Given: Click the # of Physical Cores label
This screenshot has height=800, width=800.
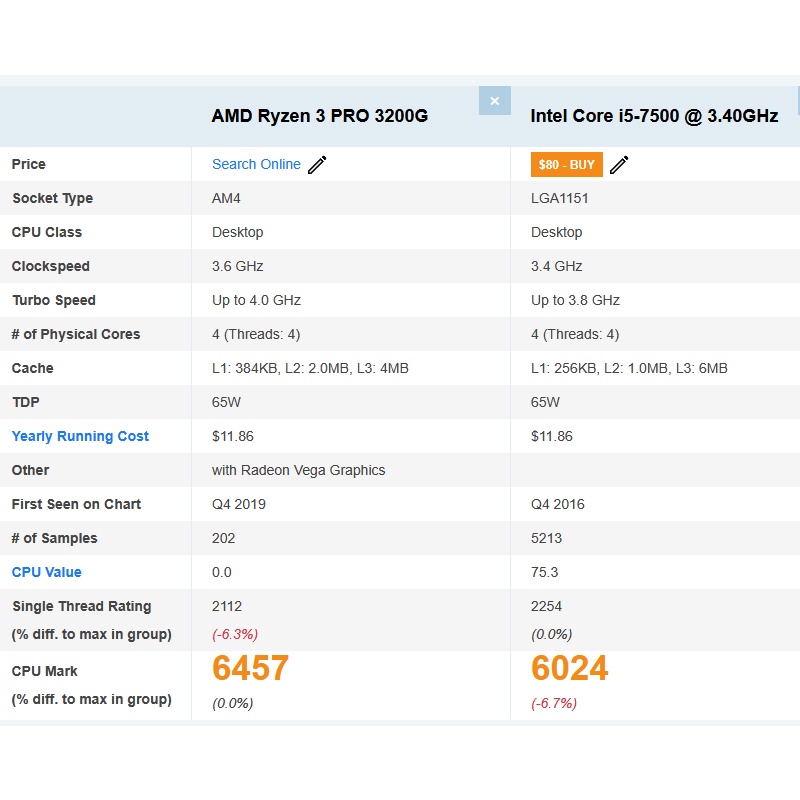Looking at the screenshot, I should click(76, 334).
